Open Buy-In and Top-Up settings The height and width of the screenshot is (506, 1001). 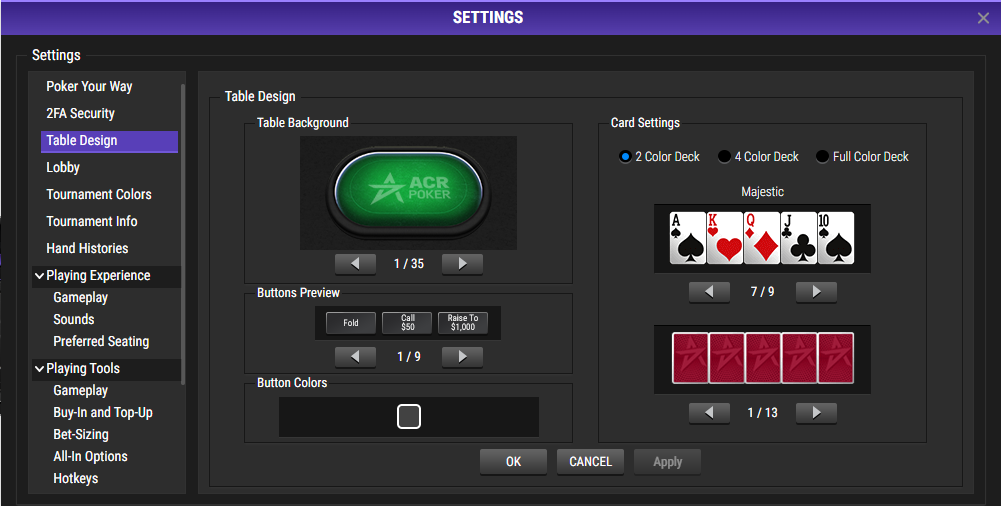(x=103, y=413)
